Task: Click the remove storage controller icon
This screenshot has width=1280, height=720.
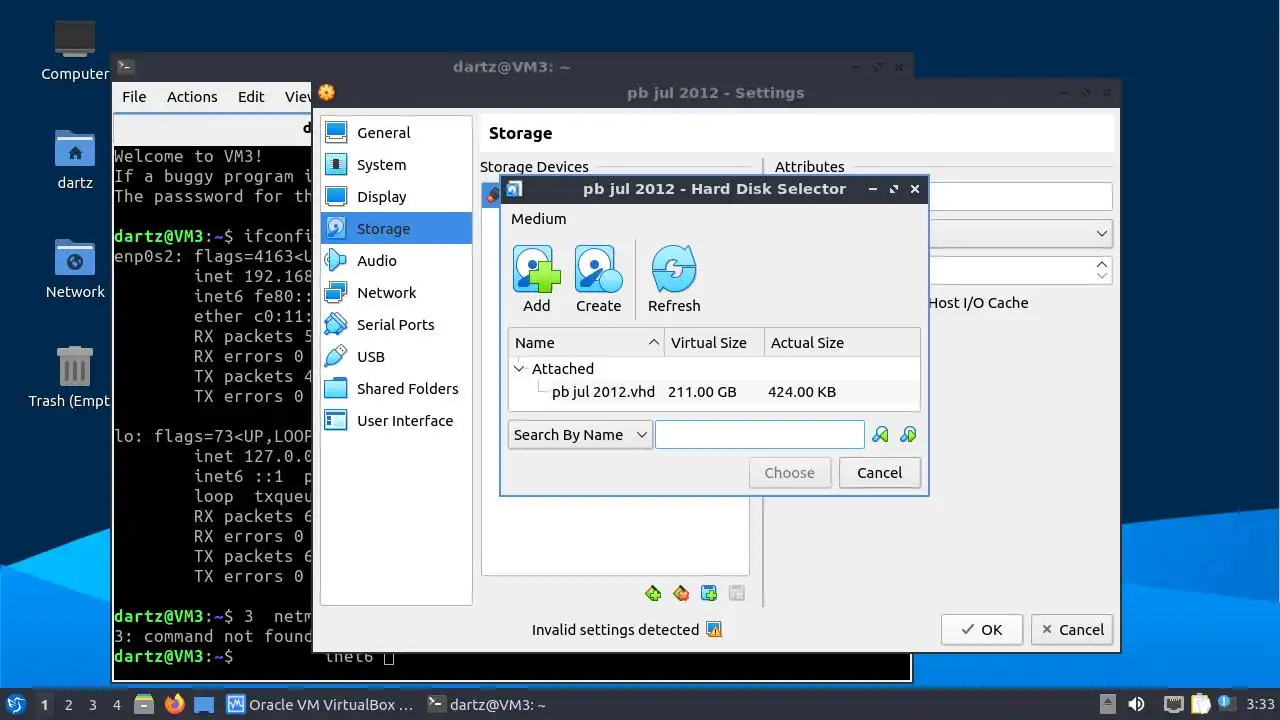Action: coord(681,593)
